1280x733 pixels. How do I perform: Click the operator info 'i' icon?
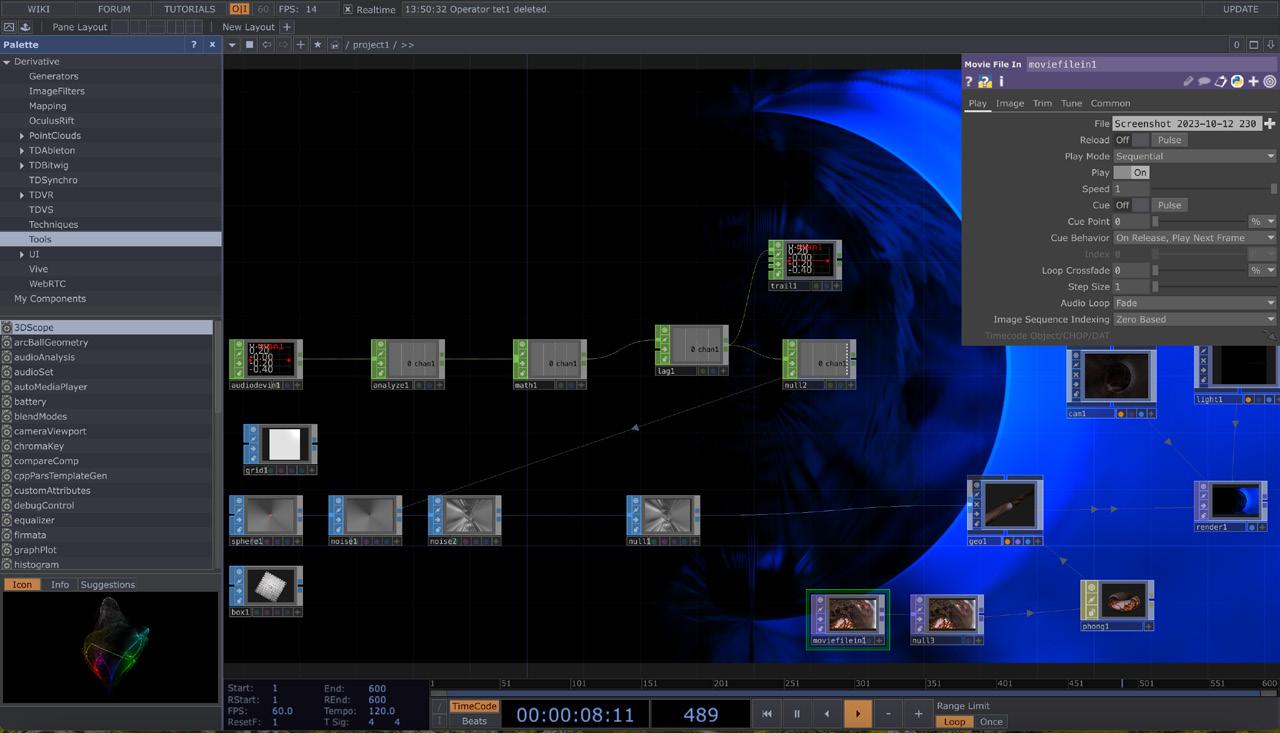pyautogui.click(x=1001, y=82)
